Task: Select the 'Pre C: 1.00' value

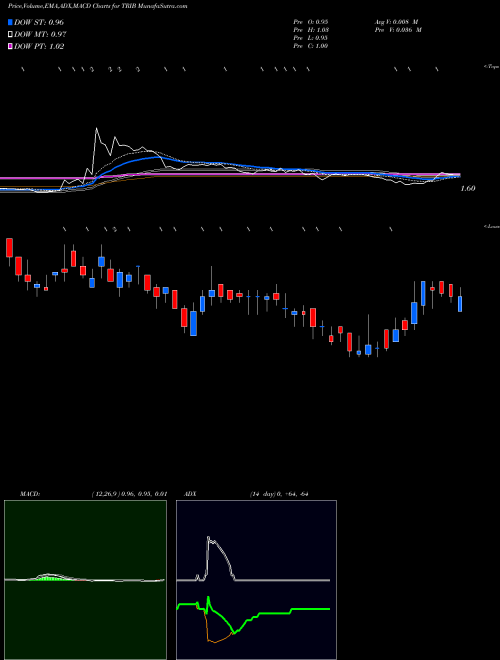Action: click(x=311, y=46)
